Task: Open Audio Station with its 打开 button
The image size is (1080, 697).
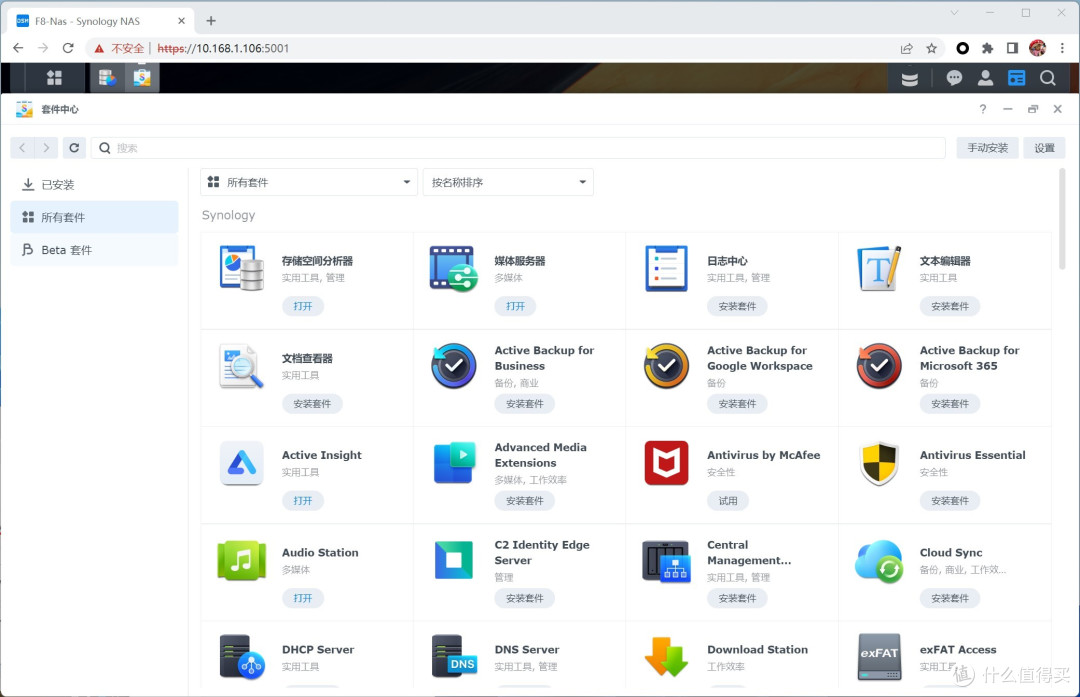Action: pyautogui.click(x=303, y=598)
